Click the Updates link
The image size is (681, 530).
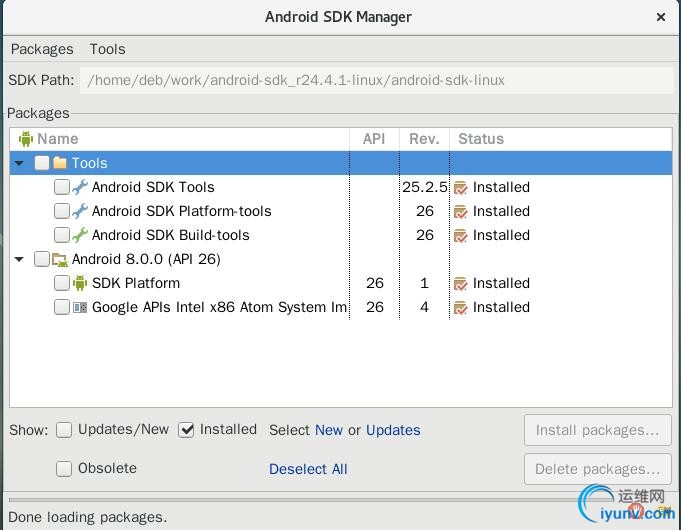(x=393, y=430)
